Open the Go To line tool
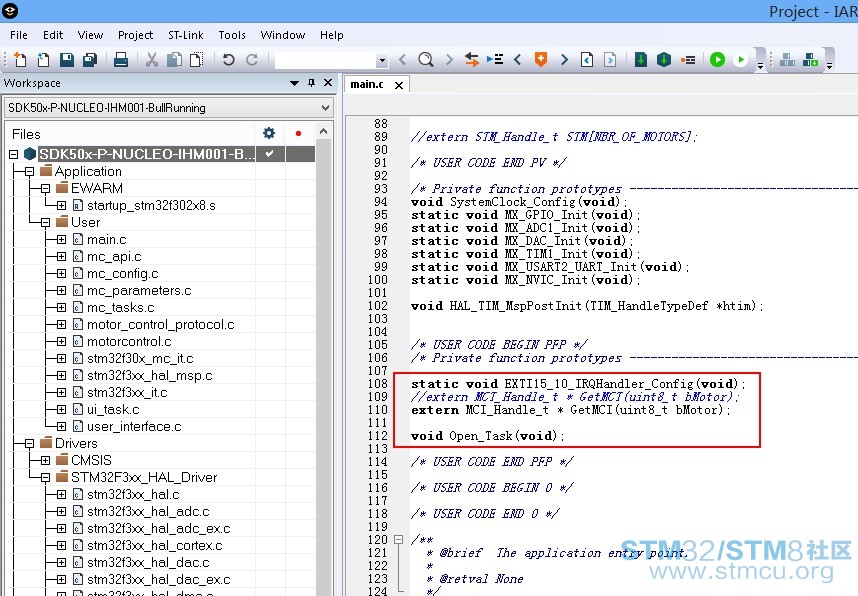This screenshot has width=858, height=596. (495, 59)
